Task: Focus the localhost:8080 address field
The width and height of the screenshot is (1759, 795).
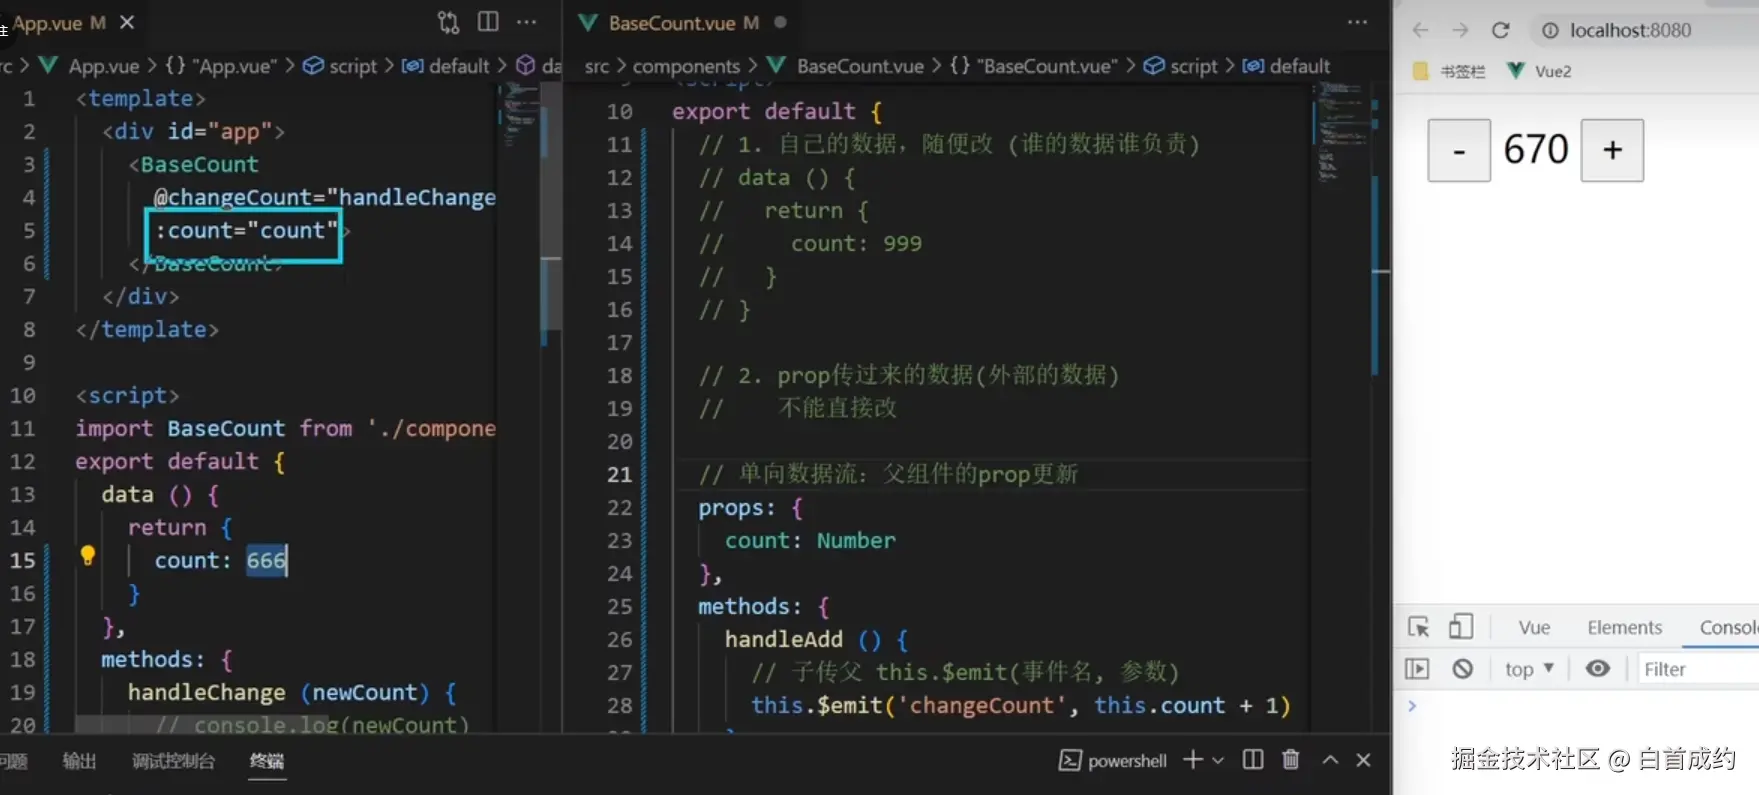Action: coord(1630,30)
